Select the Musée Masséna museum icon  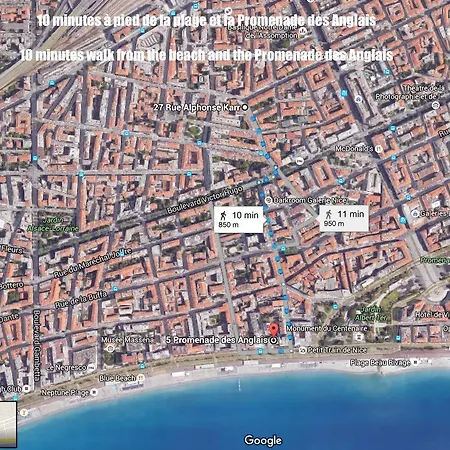(110, 348)
